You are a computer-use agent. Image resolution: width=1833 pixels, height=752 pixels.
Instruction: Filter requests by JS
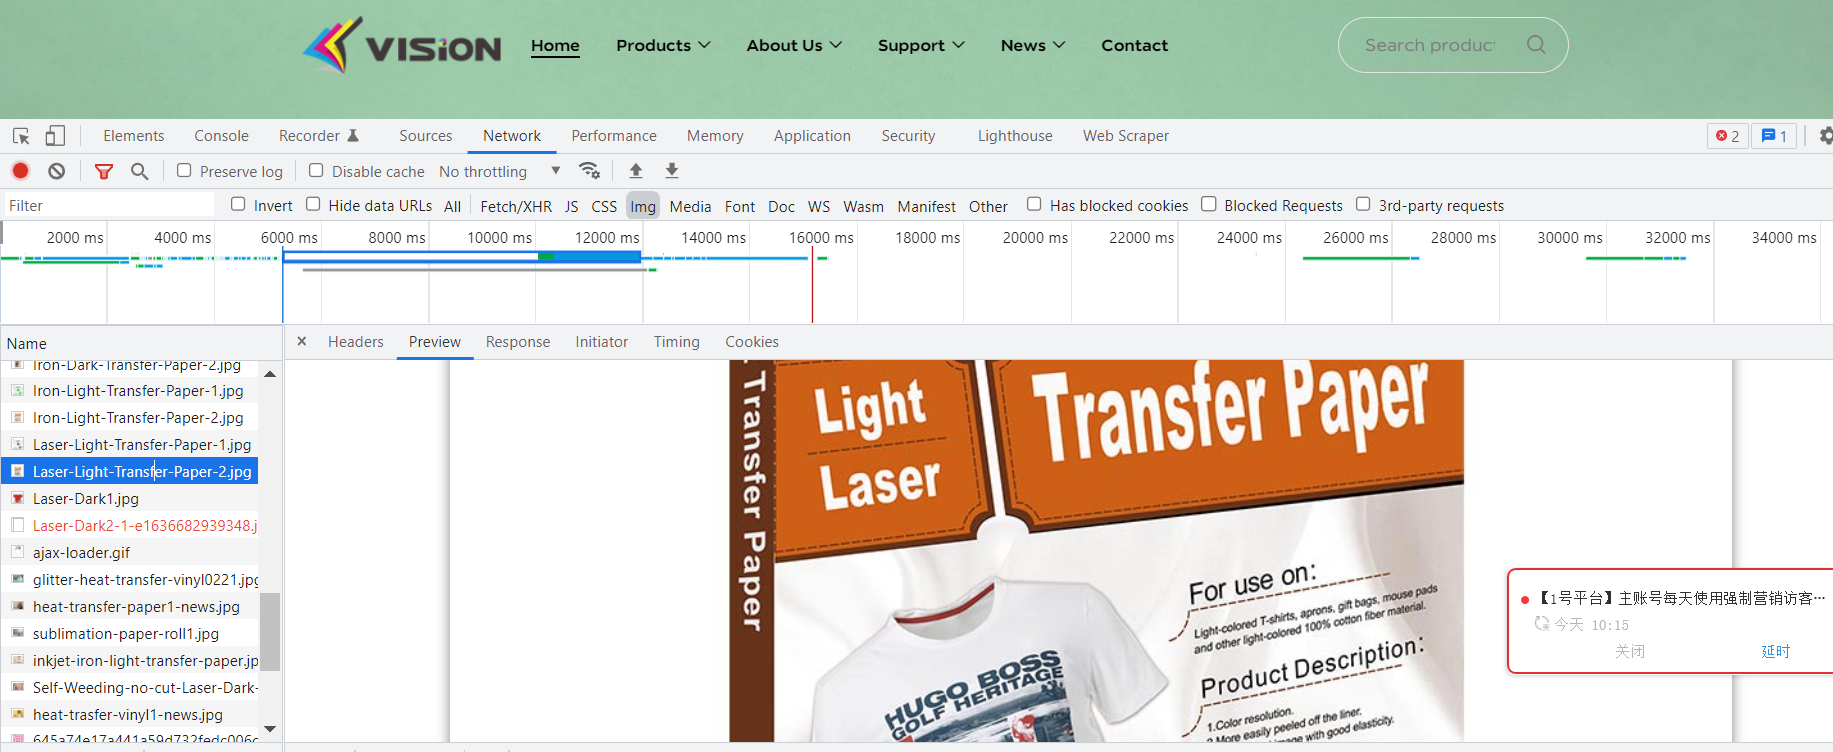572,206
